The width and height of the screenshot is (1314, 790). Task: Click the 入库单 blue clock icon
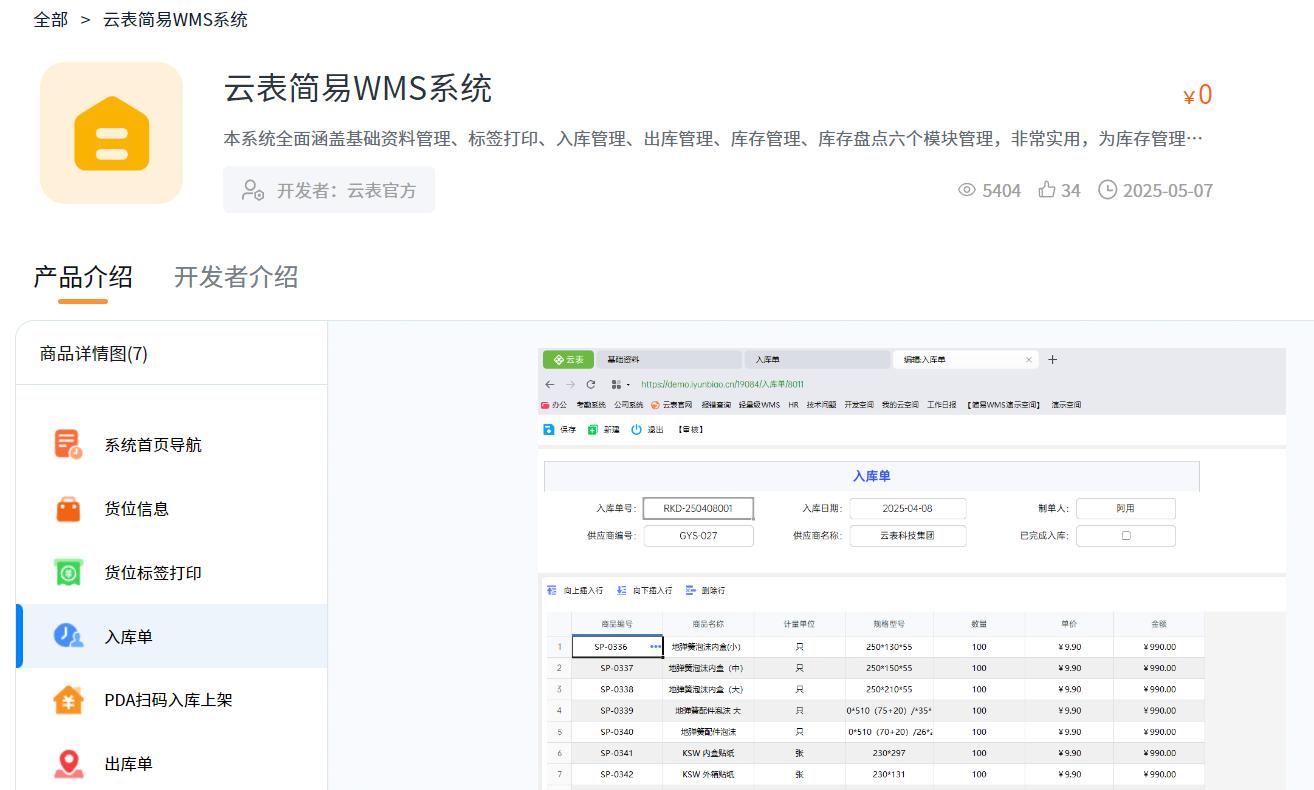click(x=69, y=637)
